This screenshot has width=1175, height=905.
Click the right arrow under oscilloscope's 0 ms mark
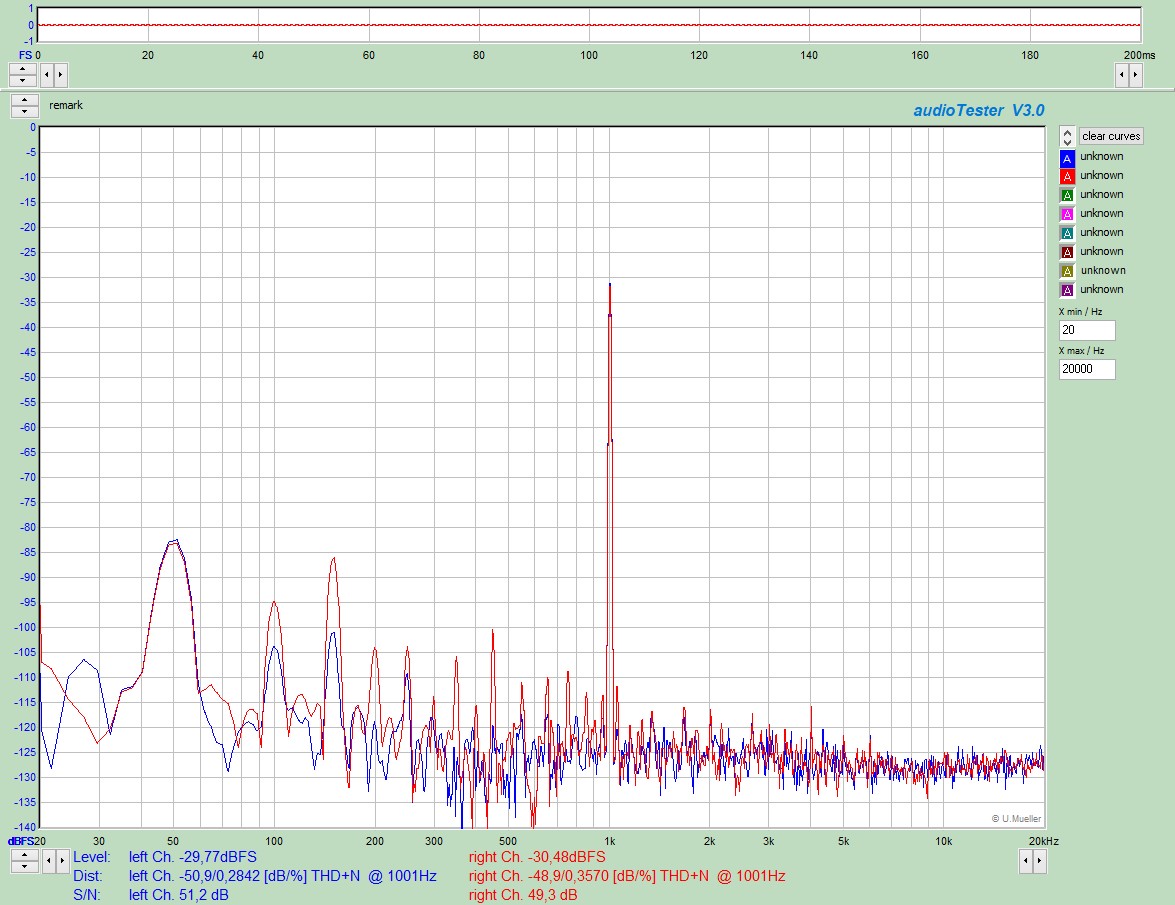(x=60, y=74)
